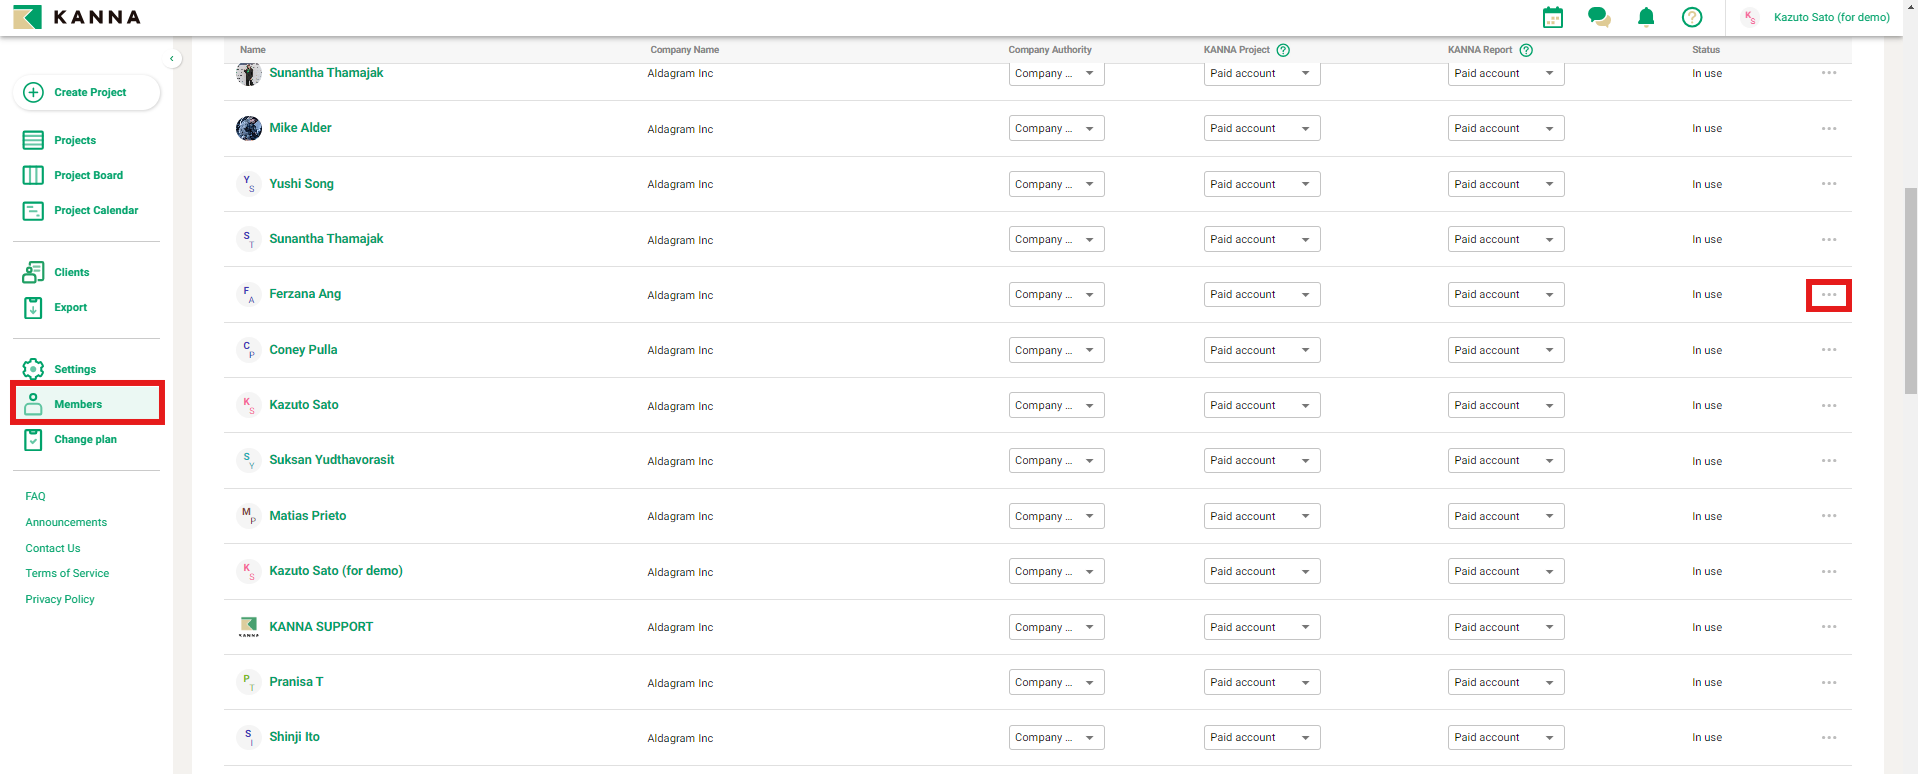Click the KANNA Project info help icon

click(1283, 50)
